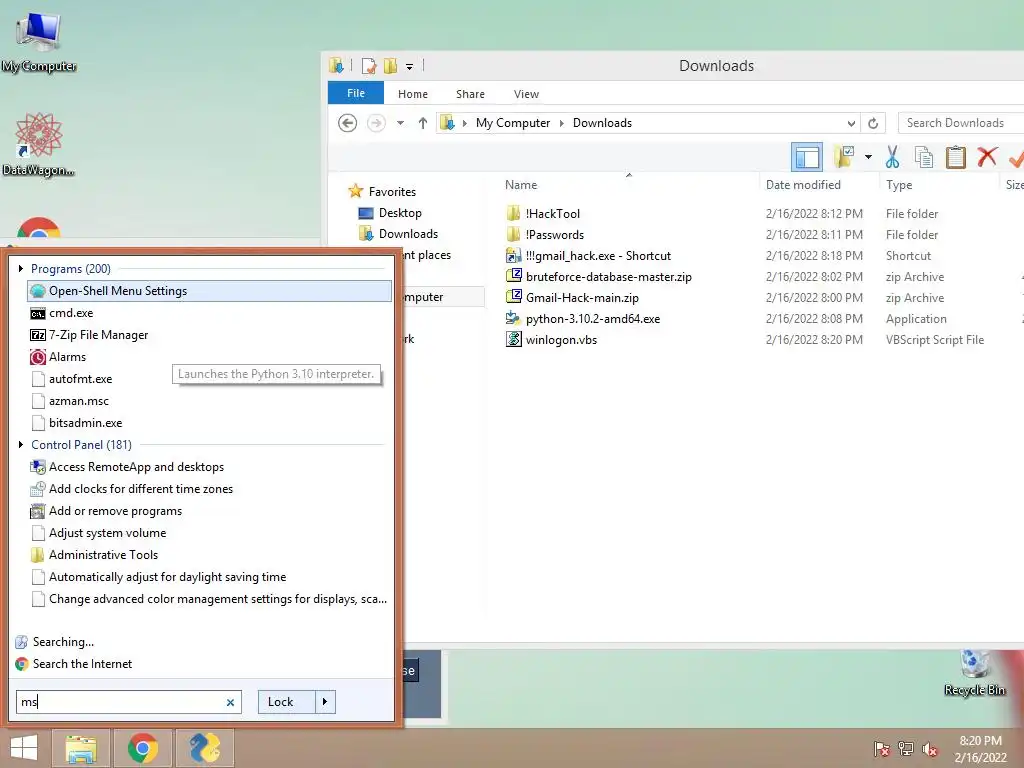Open the DataWagon desktop shortcut
Image resolution: width=1024 pixels, height=768 pixels.
pyautogui.click(x=39, y=144)
